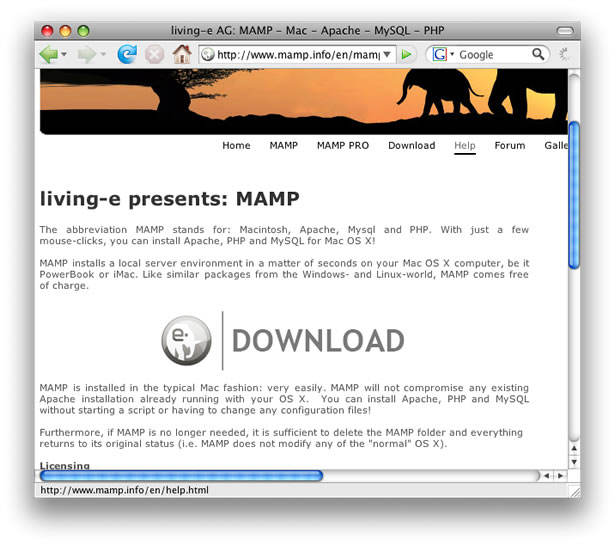Click the Forward arrow button
615x545 pixels.
(x=87, y=54)
